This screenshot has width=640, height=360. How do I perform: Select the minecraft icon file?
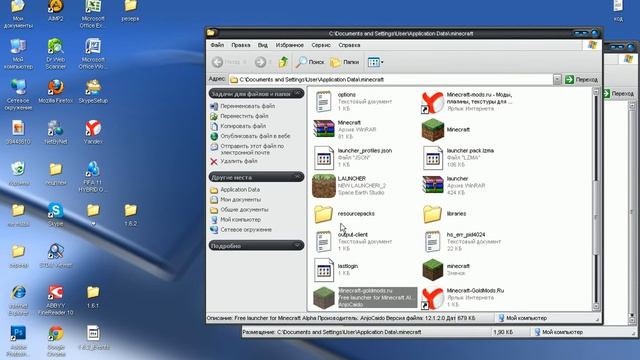(433, 270)
